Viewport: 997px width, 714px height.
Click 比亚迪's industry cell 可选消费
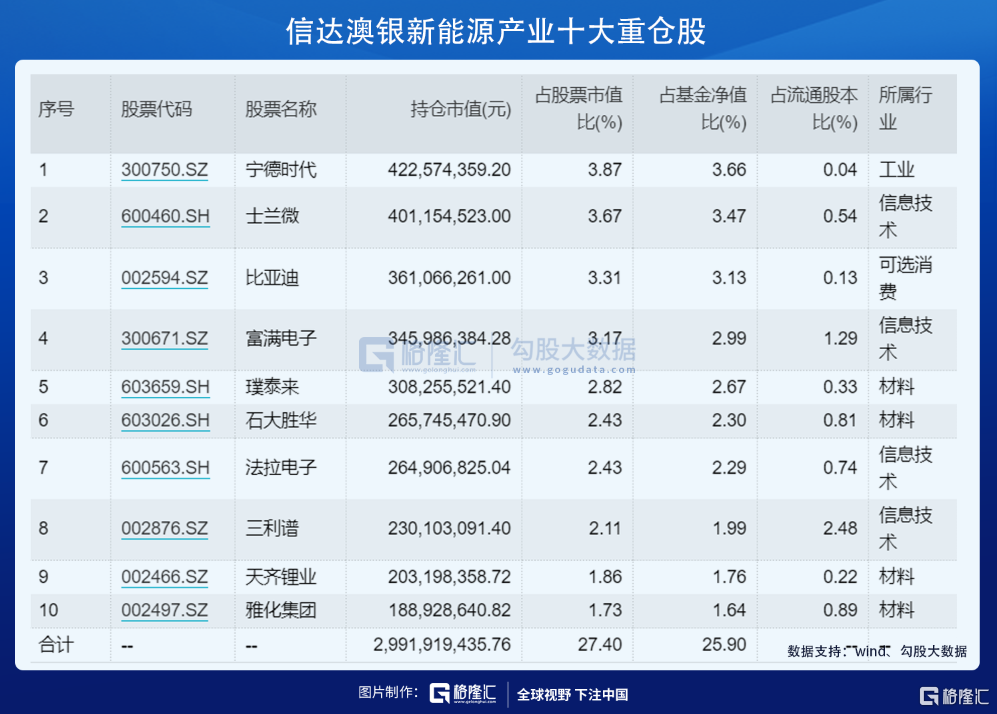pos(905,278)
